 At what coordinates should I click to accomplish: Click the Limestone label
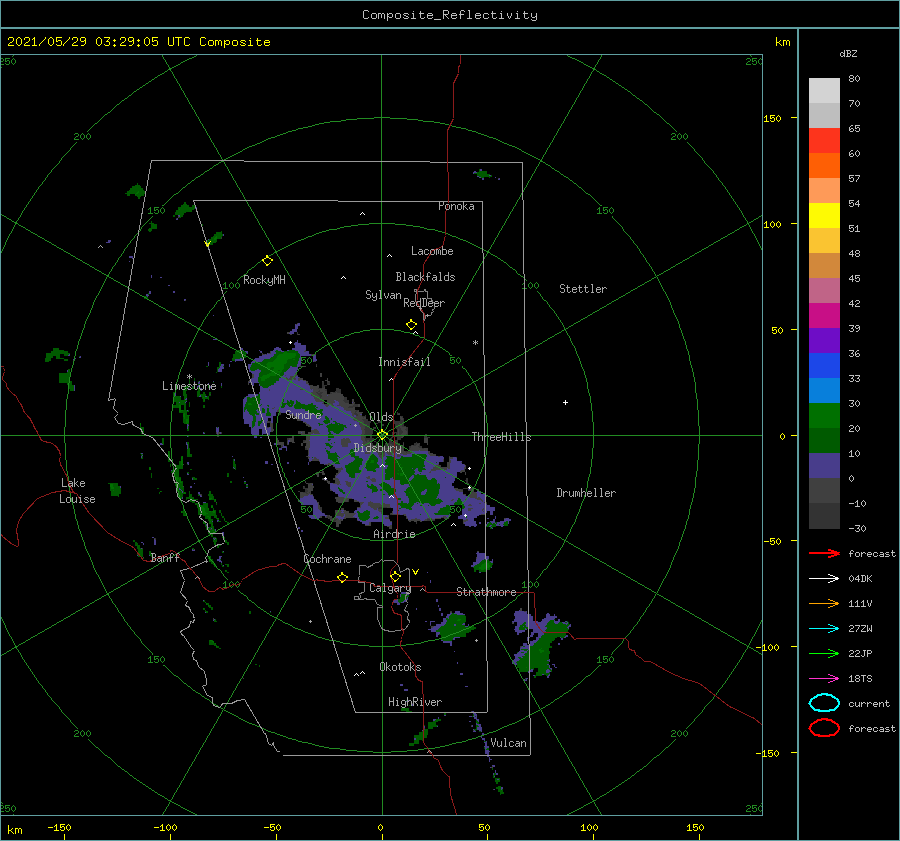(x=189, y=386)
